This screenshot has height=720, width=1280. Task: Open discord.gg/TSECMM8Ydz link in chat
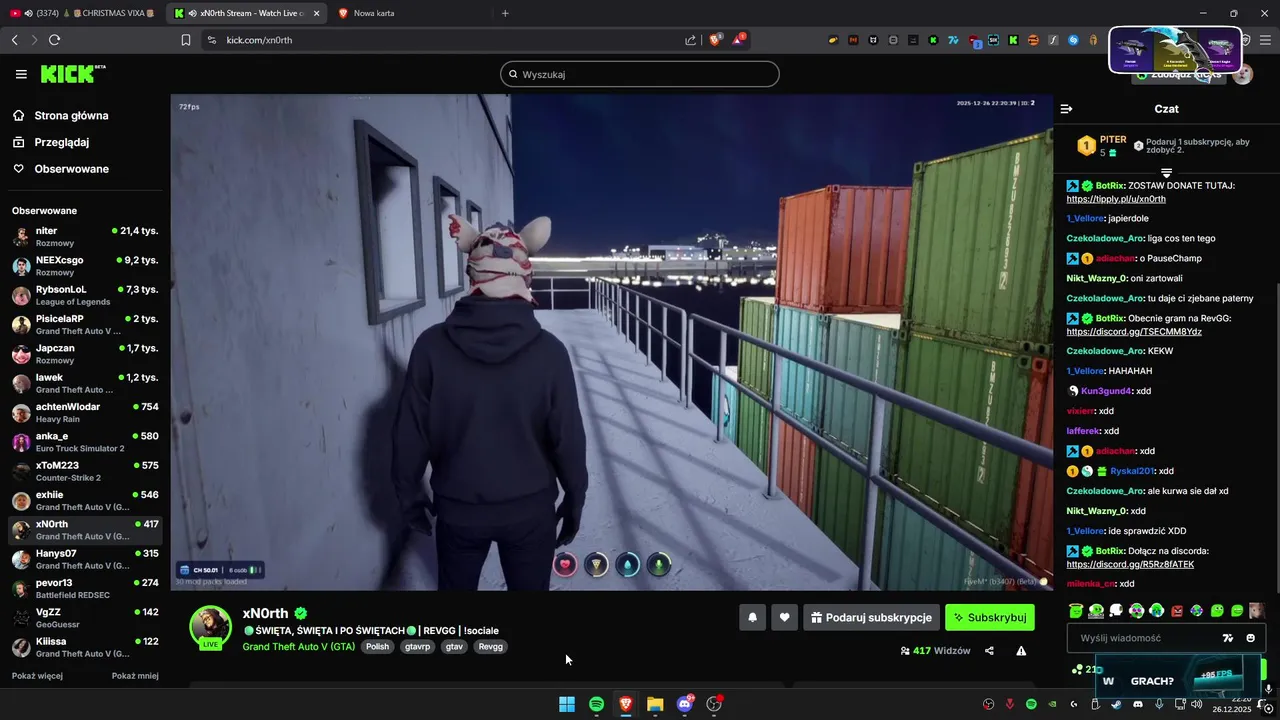click(x=1134, y=332)
